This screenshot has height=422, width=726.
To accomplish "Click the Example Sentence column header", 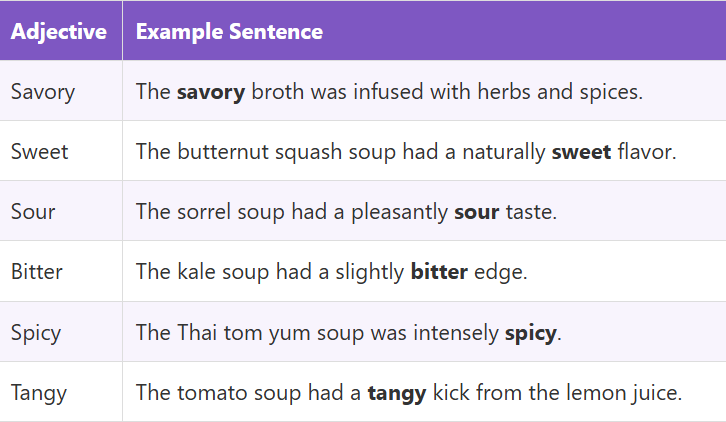I will [x=229, y=32].
